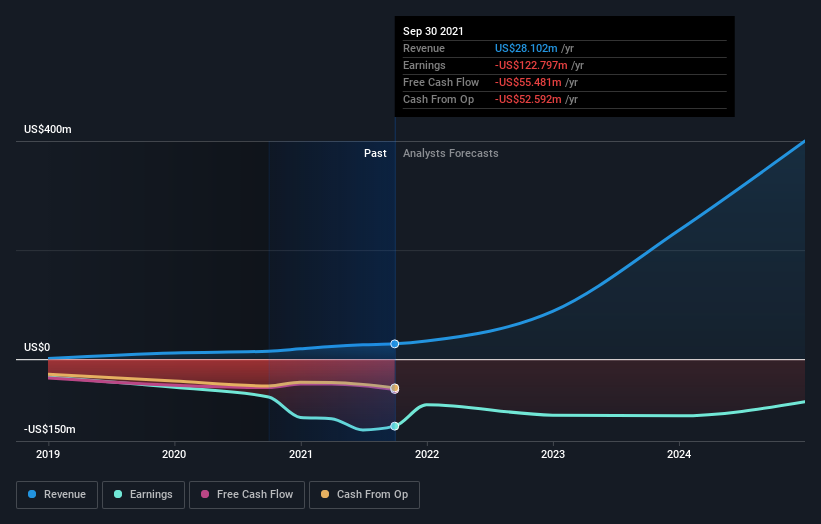The height and width of the screenshot is (524, 821).
Task: Click the Analysts Forecasts label
Action: coord(451,153)
